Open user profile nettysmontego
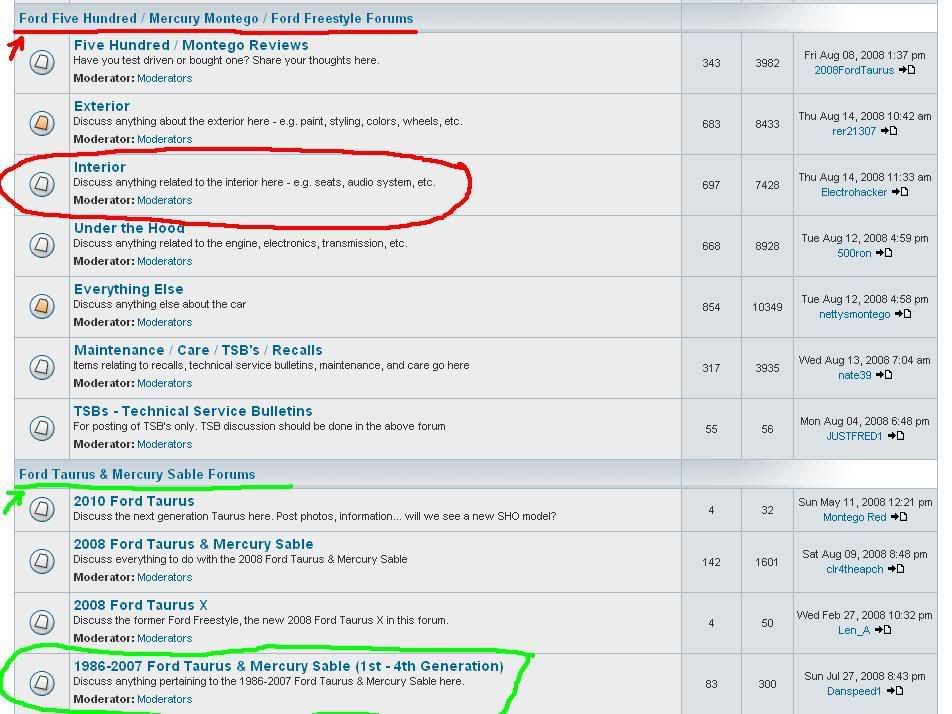This screenshot has width=952, height=714. (854, 314)
